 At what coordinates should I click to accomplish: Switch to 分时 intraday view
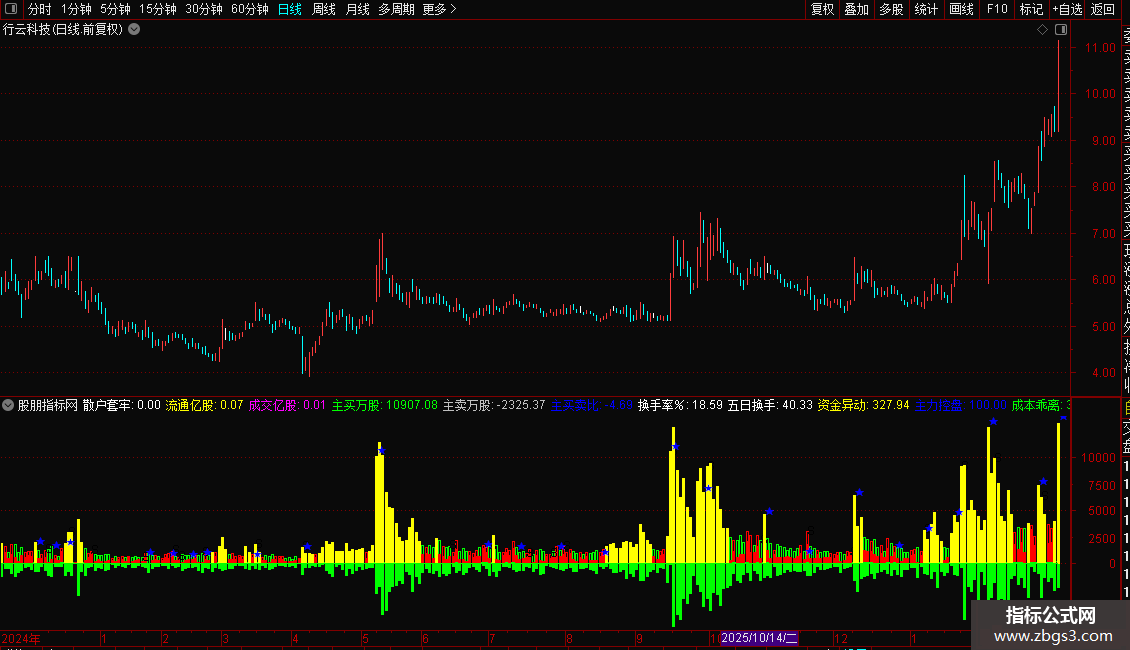pyautogui.click(x=40, y=9)
